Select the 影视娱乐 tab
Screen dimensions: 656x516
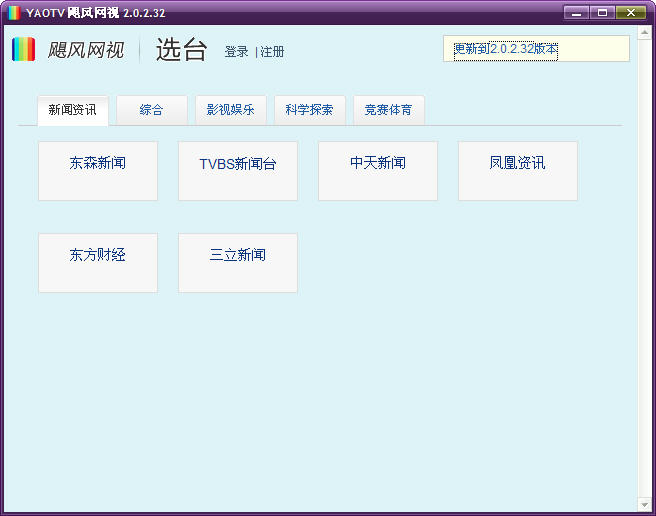point(231,110)
